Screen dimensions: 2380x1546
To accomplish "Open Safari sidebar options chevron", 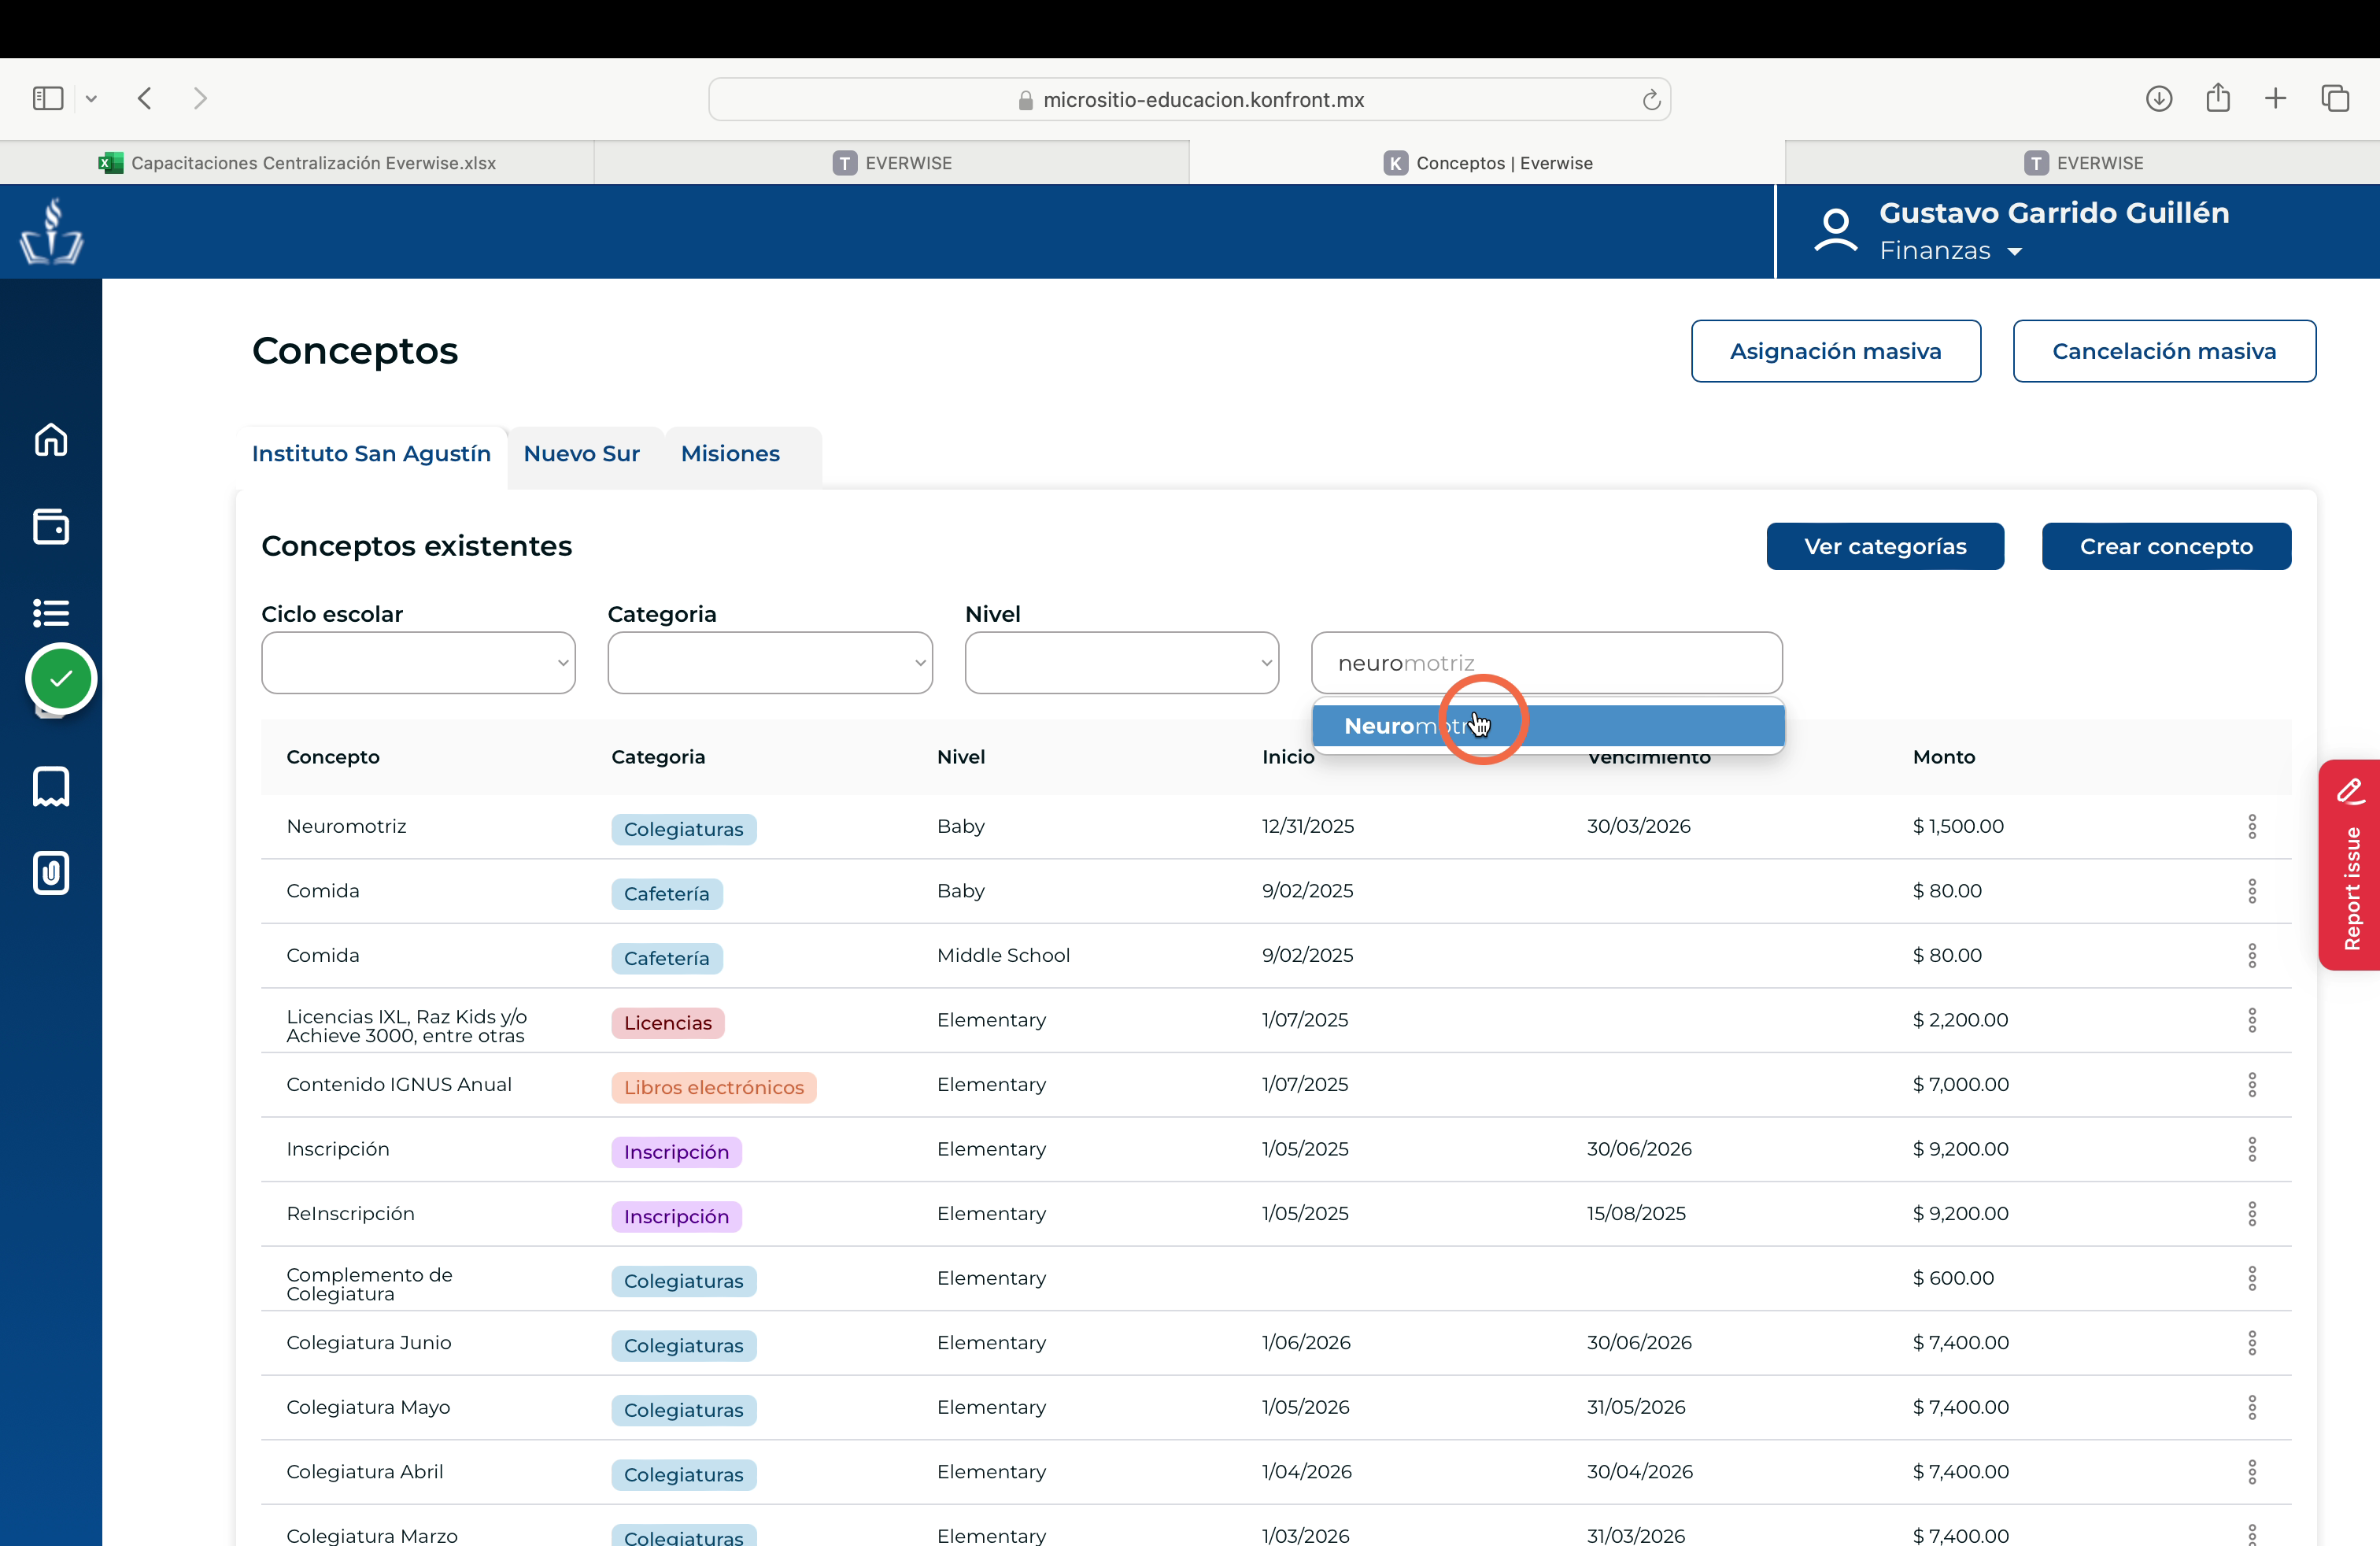I will [91, 98].
